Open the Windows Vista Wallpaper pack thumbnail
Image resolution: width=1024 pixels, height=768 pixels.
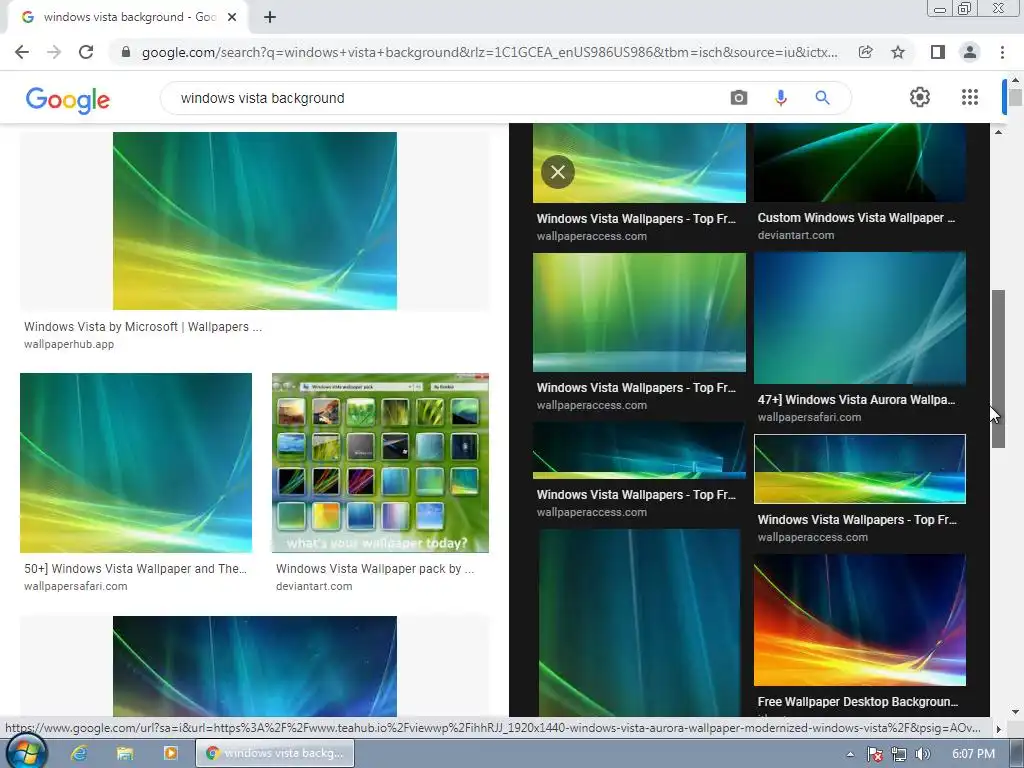tap(380, 463)
